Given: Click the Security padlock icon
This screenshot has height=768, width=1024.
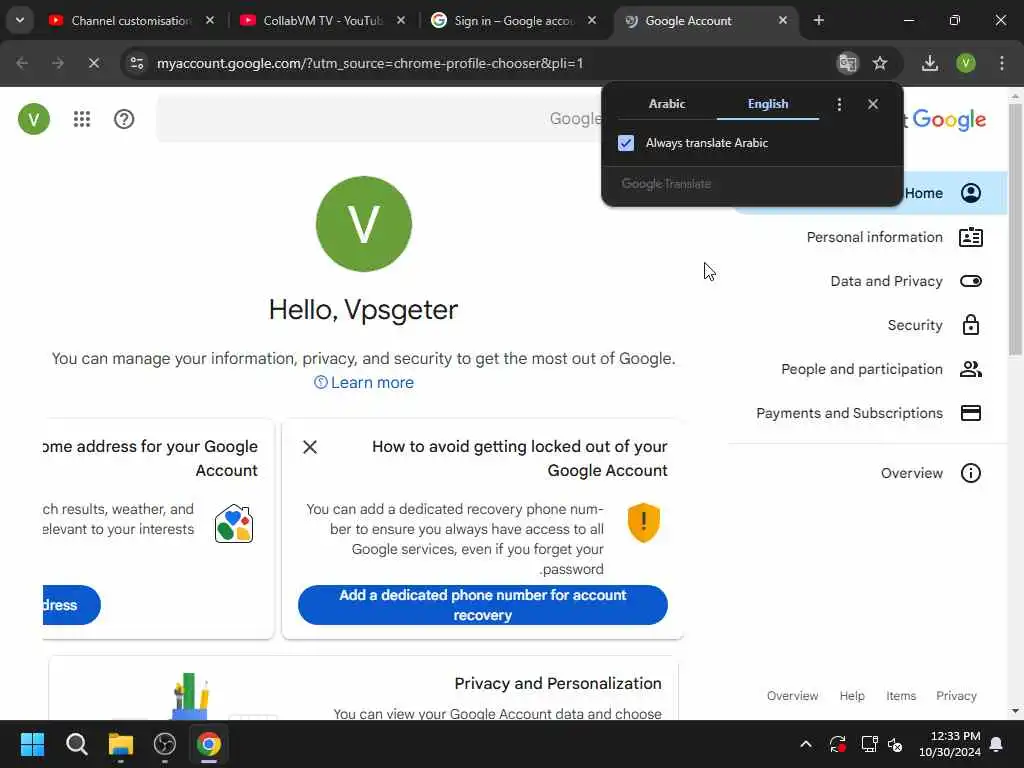Looking at the screenshot, I should [971, 325].
